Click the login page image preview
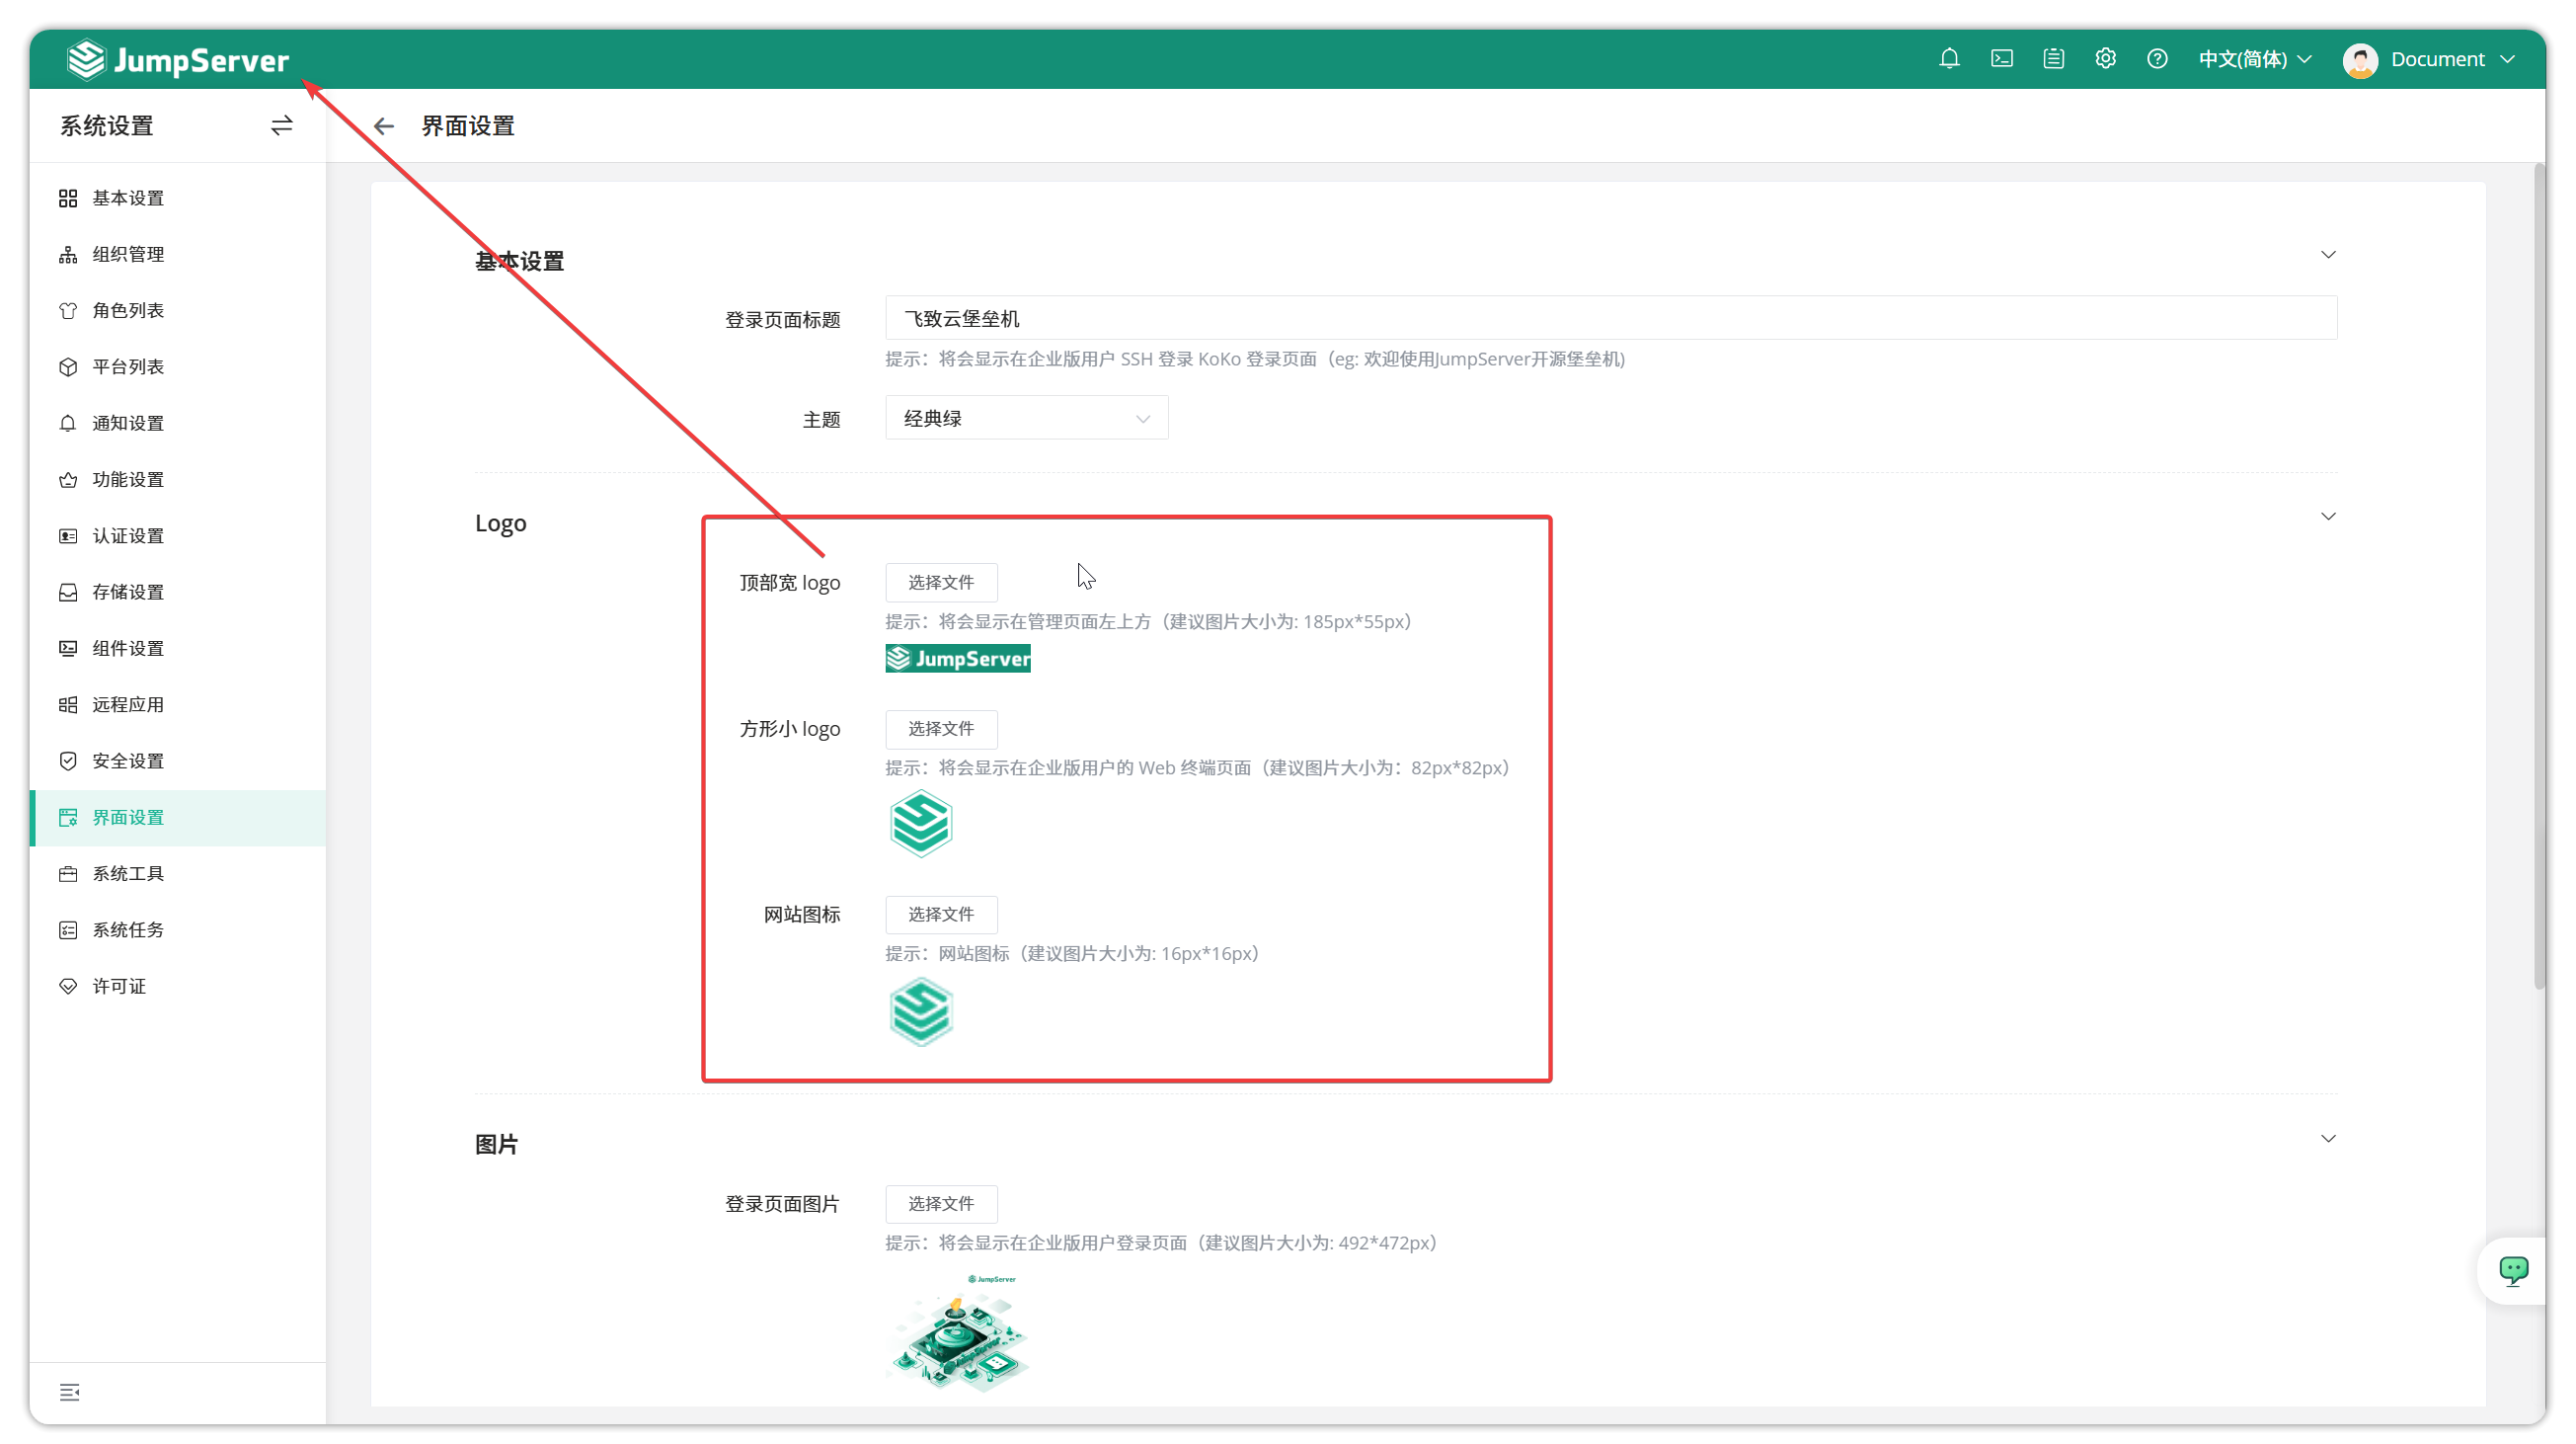Screen dimensions: 2576x1444 coord(957,1332)
